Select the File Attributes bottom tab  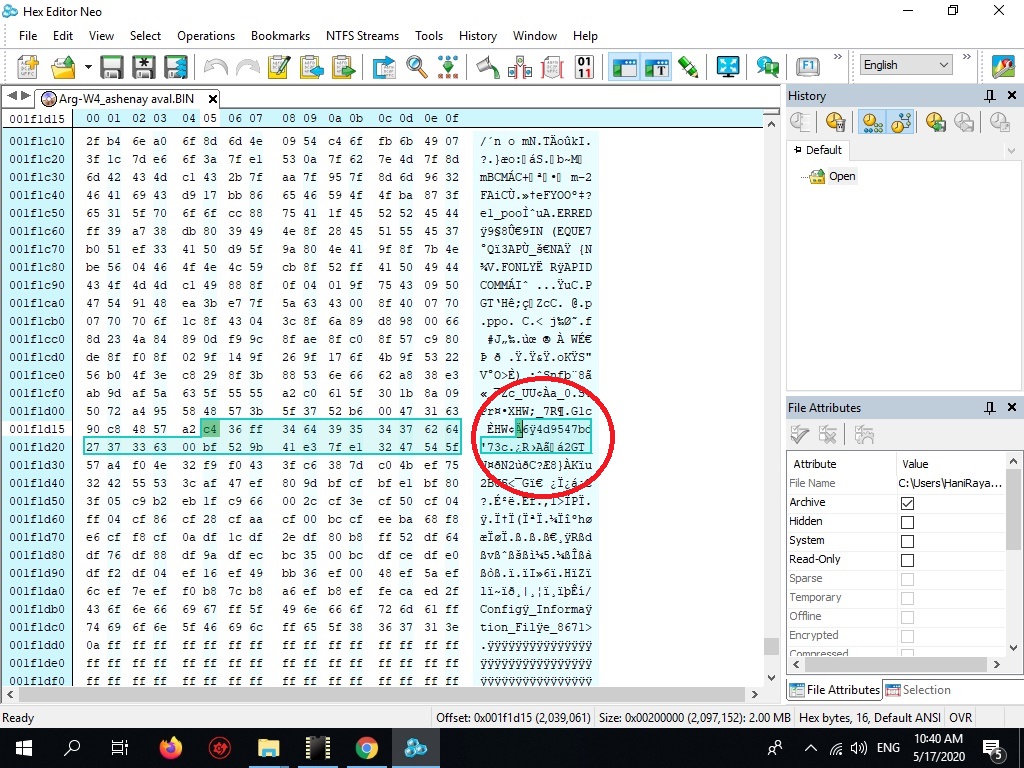pyautogui.click(x=835, y=690)
